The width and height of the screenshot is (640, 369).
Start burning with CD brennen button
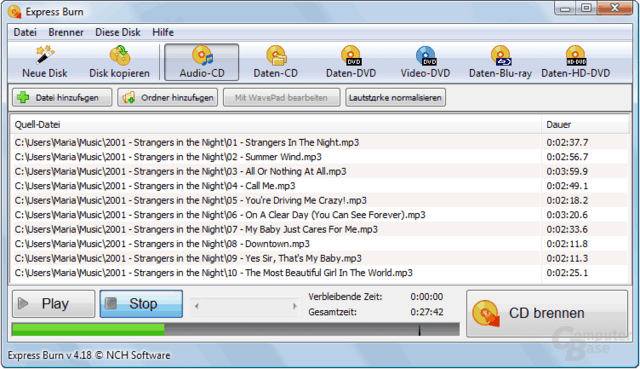(x=547, y=313)
